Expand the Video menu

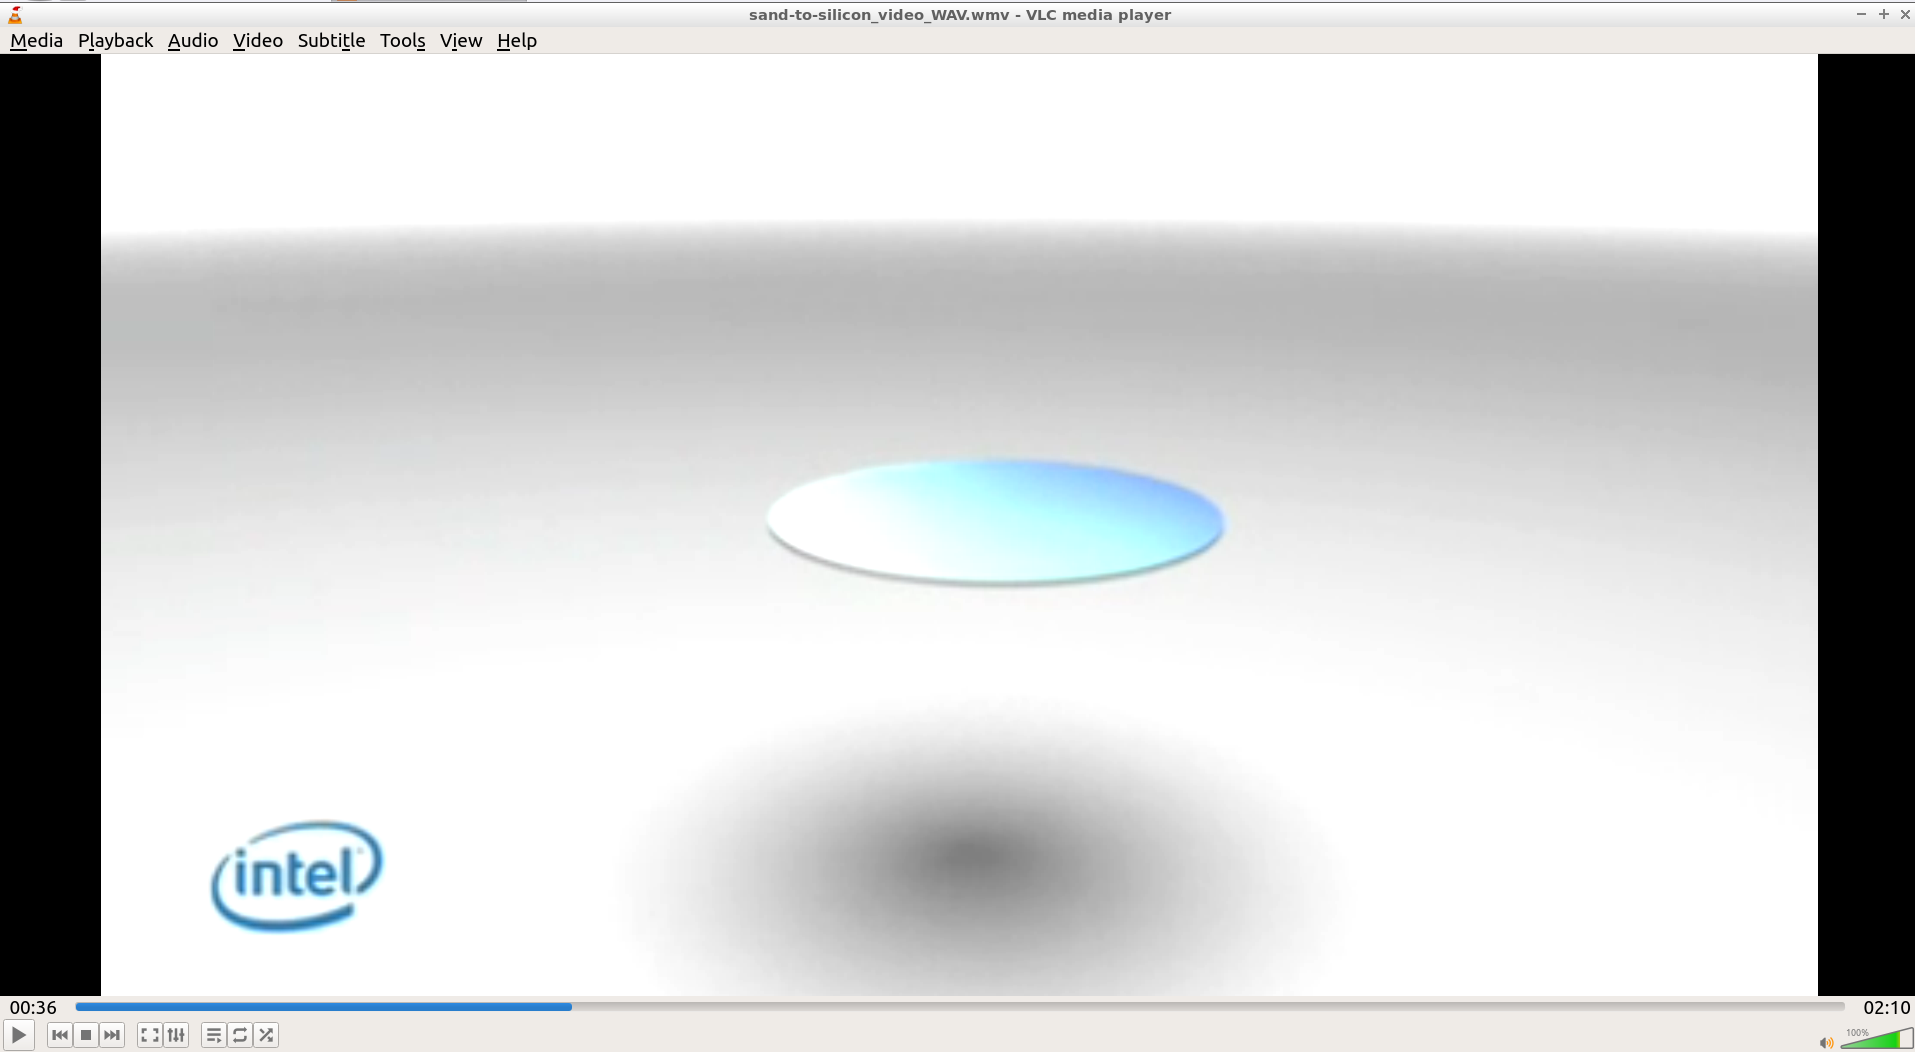point(257,40)
